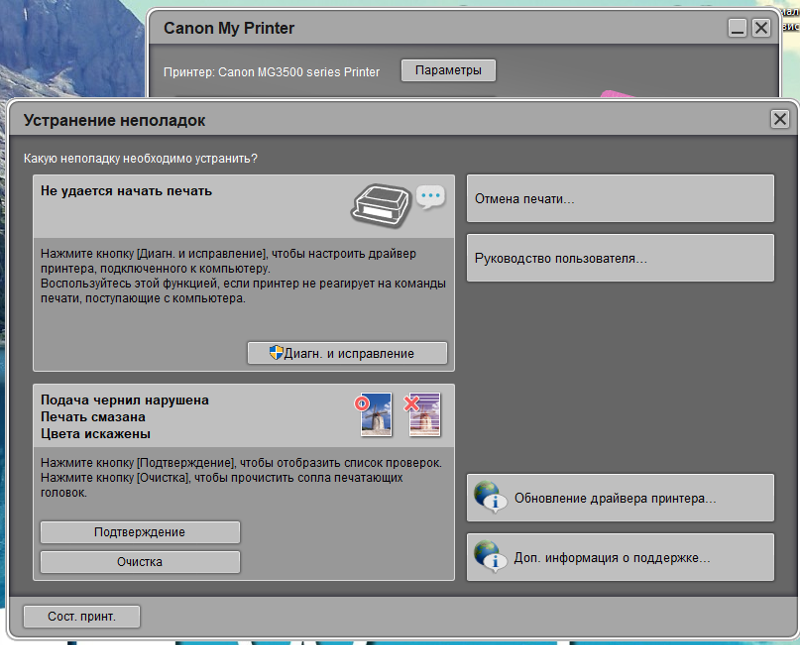Click the shield icon on the diagnose button
The height and width of the screenshot is (645, 800).
pos(276,353)
